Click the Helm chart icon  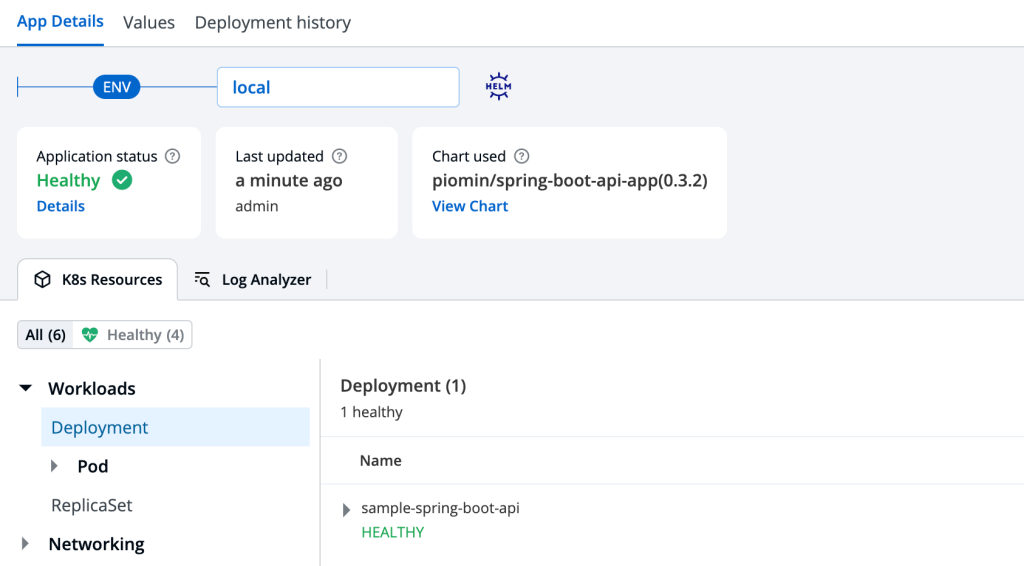(498, 87)
